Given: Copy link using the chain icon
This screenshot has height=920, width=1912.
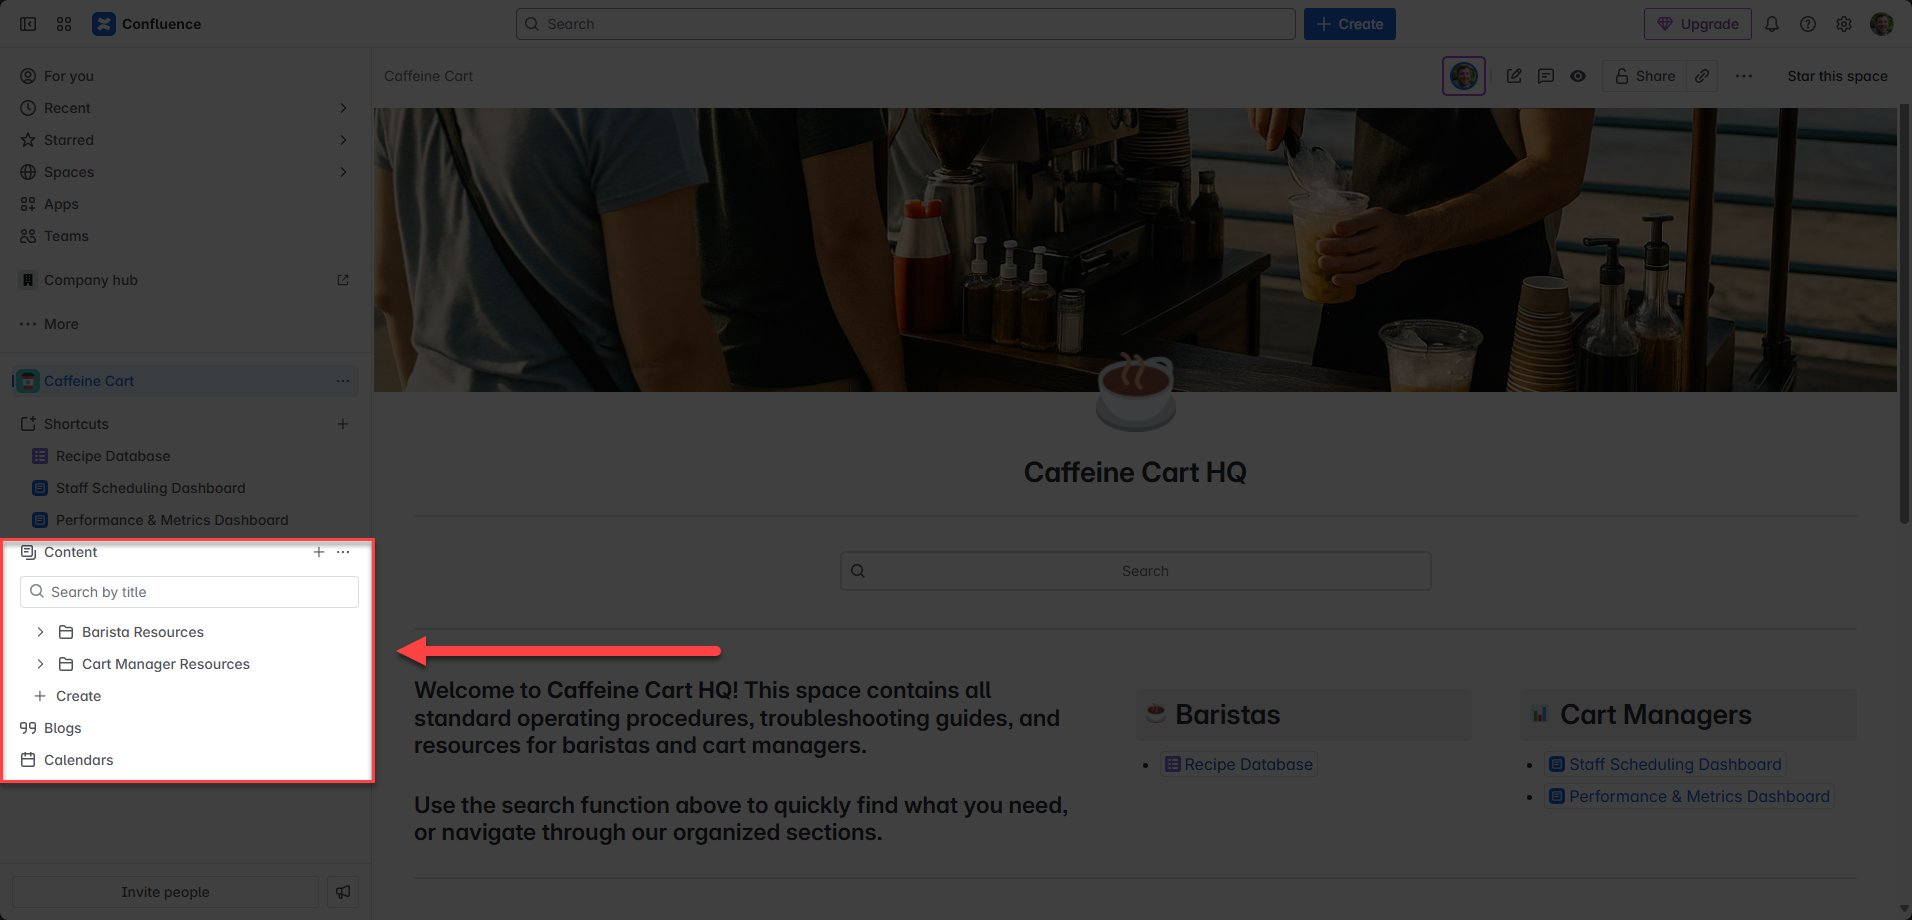Looking at the screenshot, I should click(1702, 76).
